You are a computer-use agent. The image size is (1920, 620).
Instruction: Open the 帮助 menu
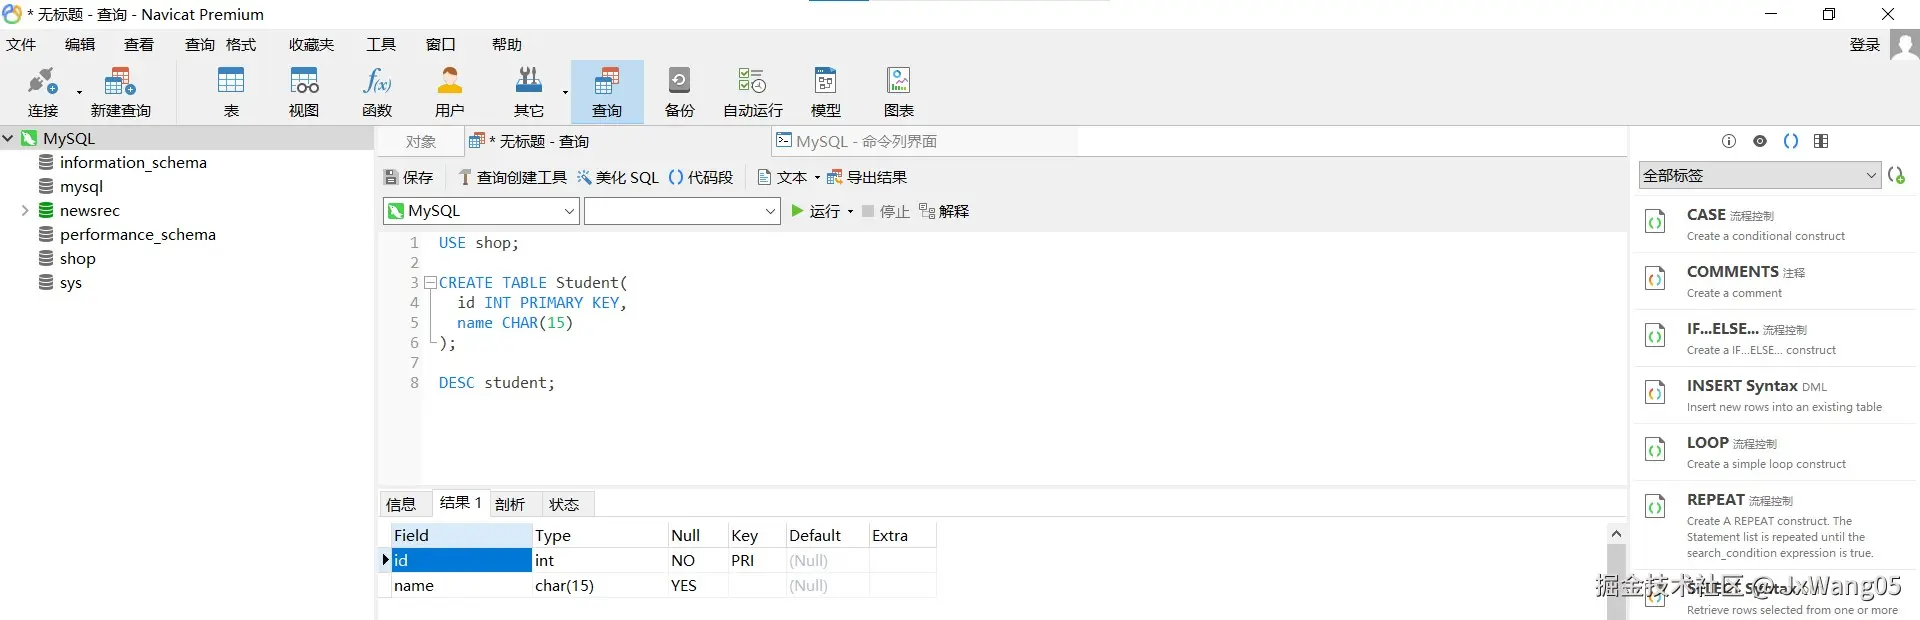[507, 45]
